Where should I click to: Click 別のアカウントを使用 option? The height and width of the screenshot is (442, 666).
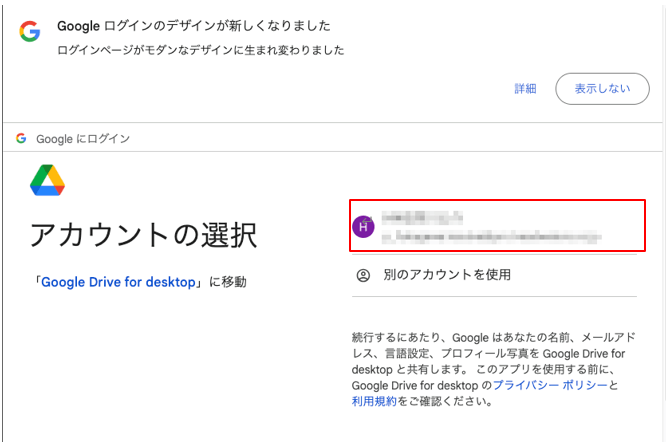tap(494, 275)
